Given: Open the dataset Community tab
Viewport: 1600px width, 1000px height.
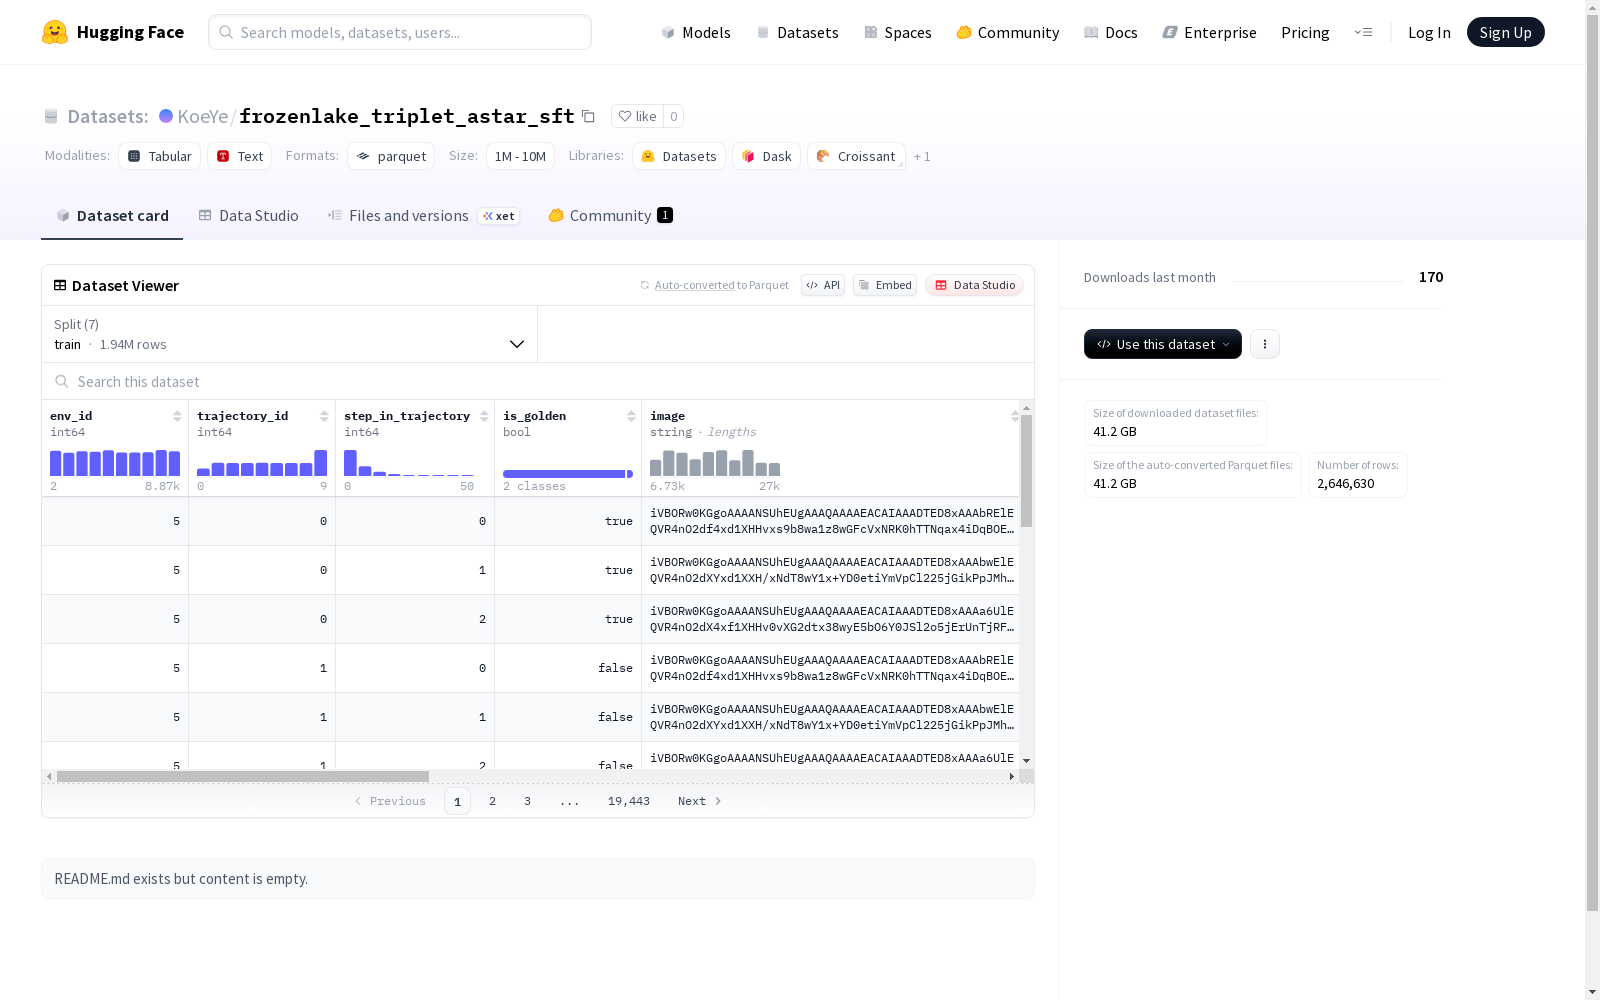Looking at the screenshot, I should click(610, 216).
